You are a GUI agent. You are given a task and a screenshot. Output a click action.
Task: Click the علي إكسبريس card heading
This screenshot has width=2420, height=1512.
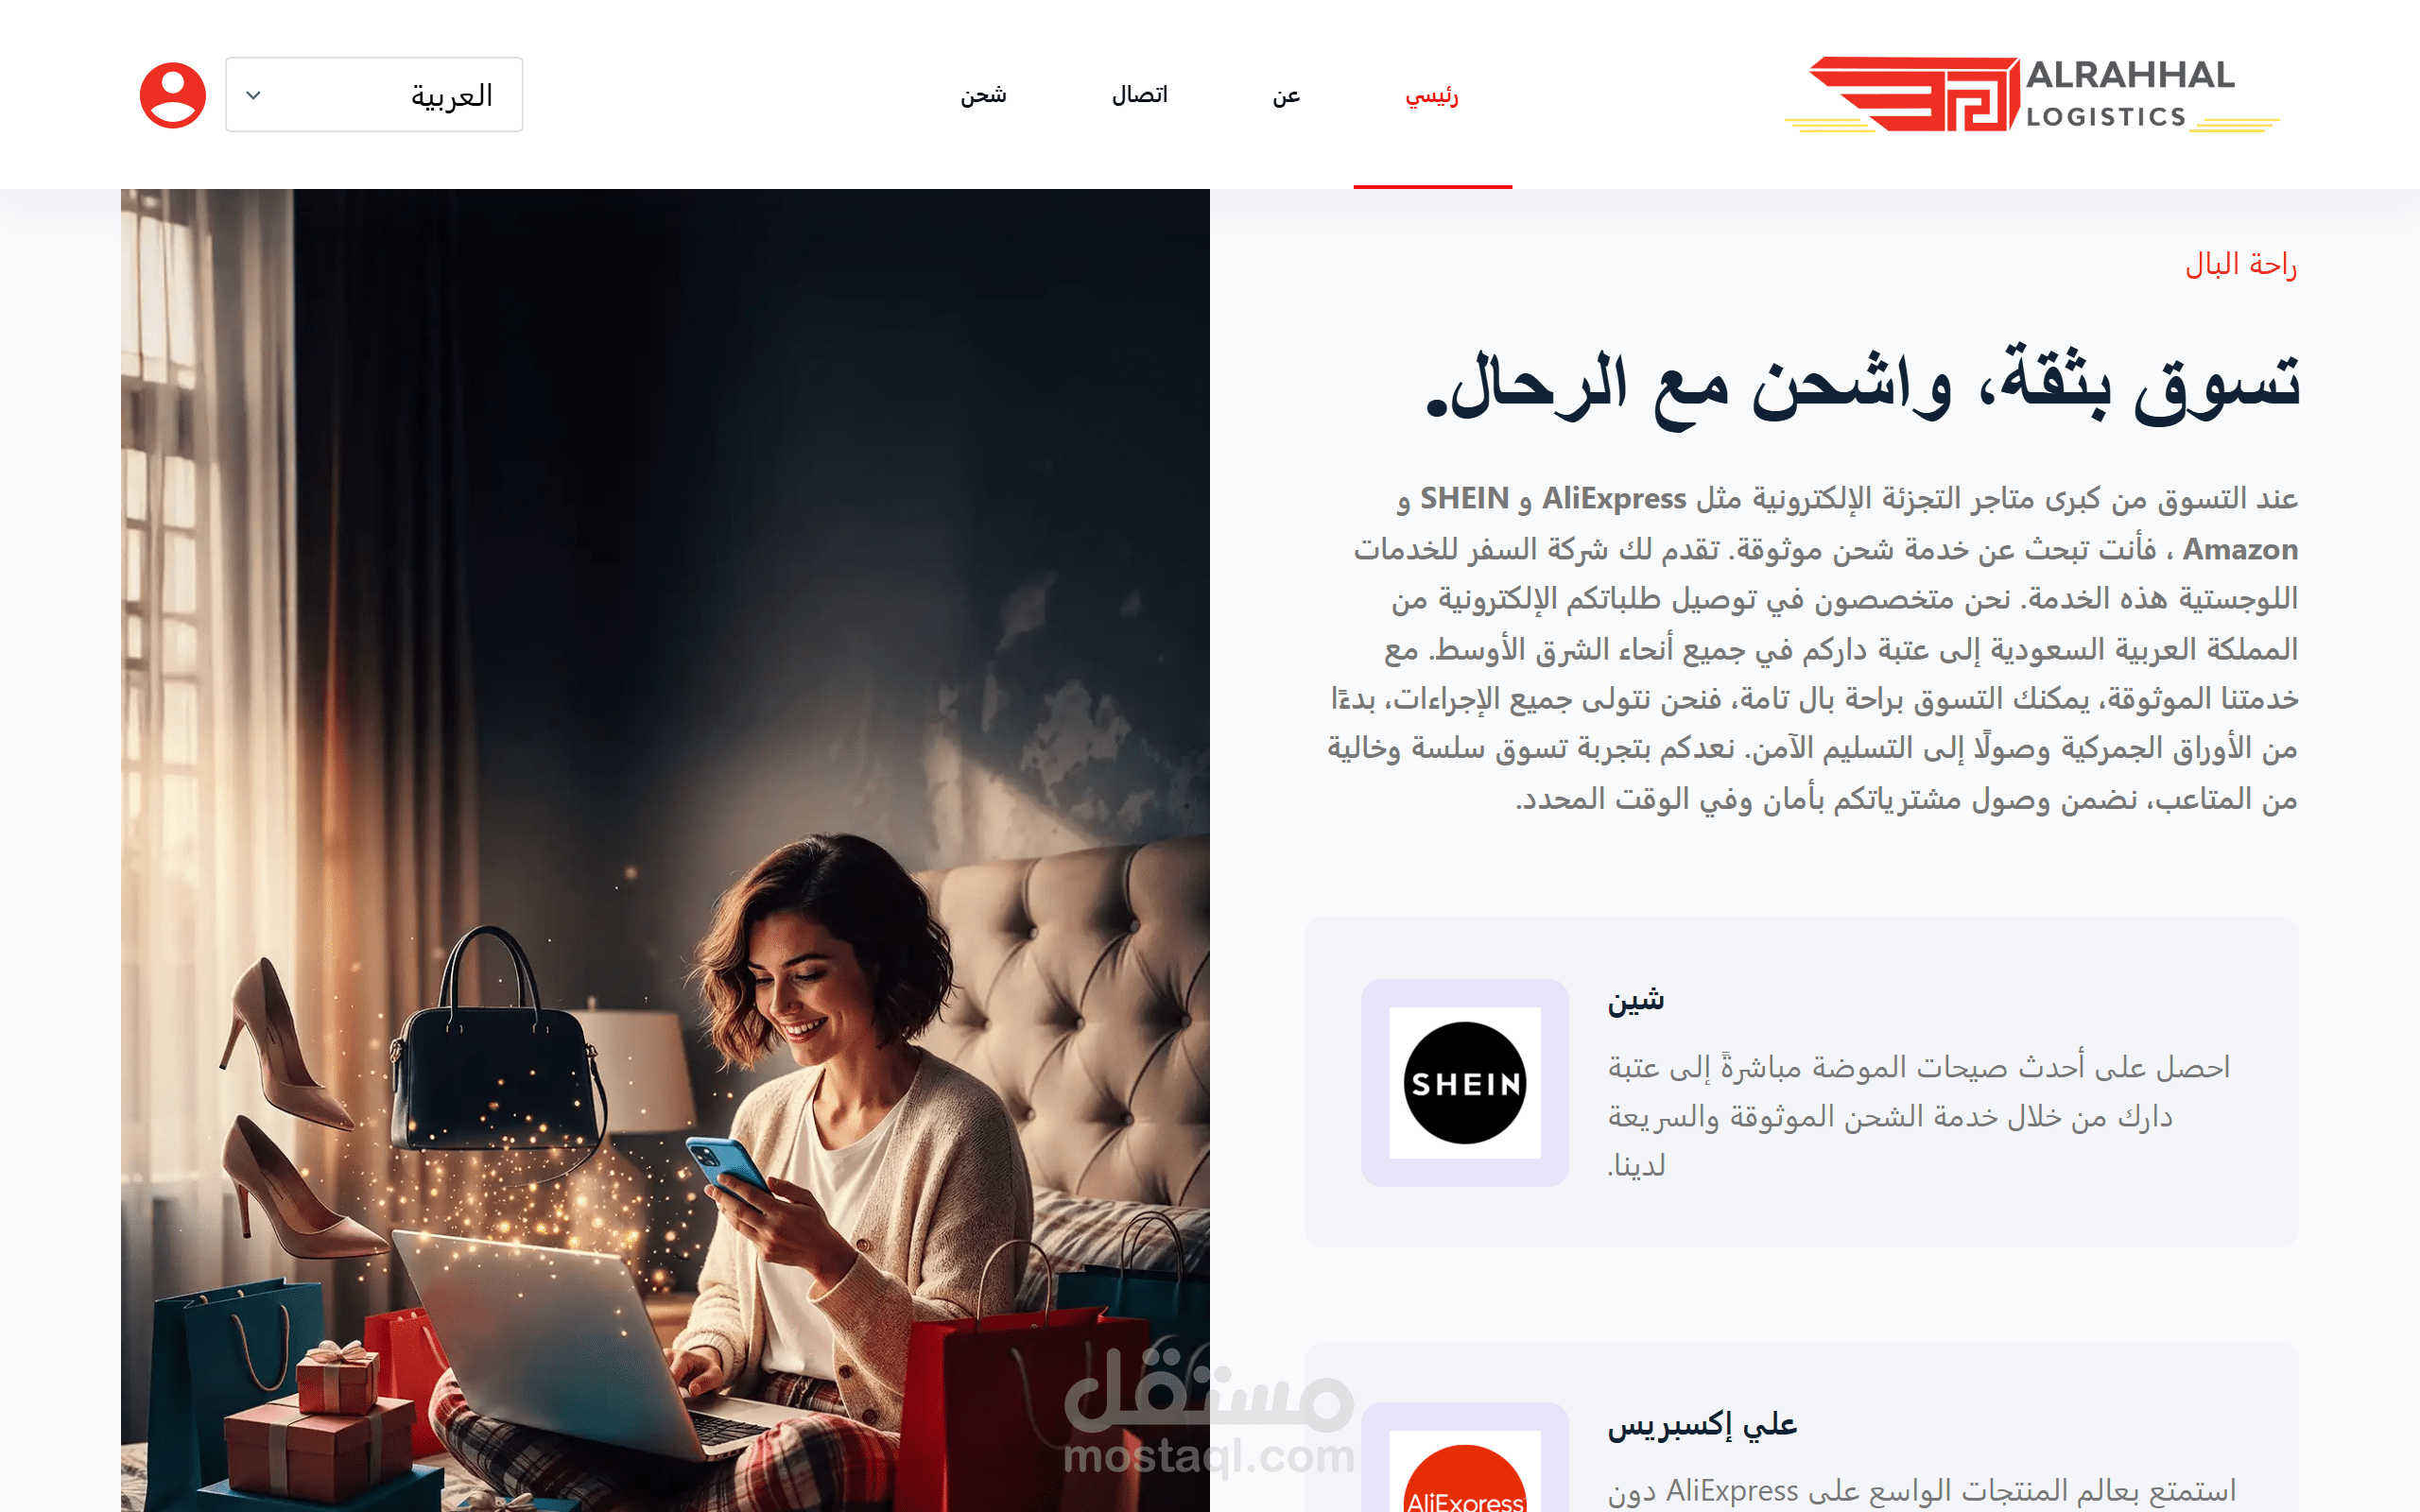coord(1702,1424)
